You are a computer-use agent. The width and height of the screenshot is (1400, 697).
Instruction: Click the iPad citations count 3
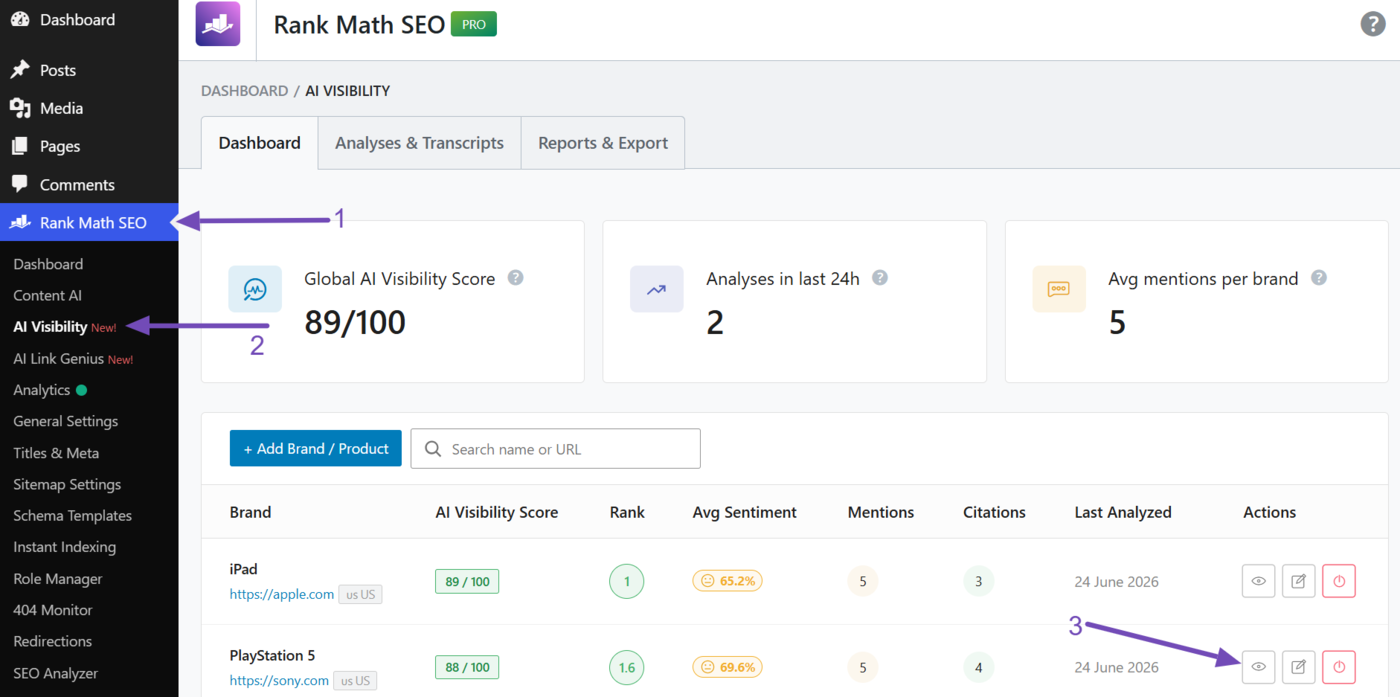tap(979, 581)
